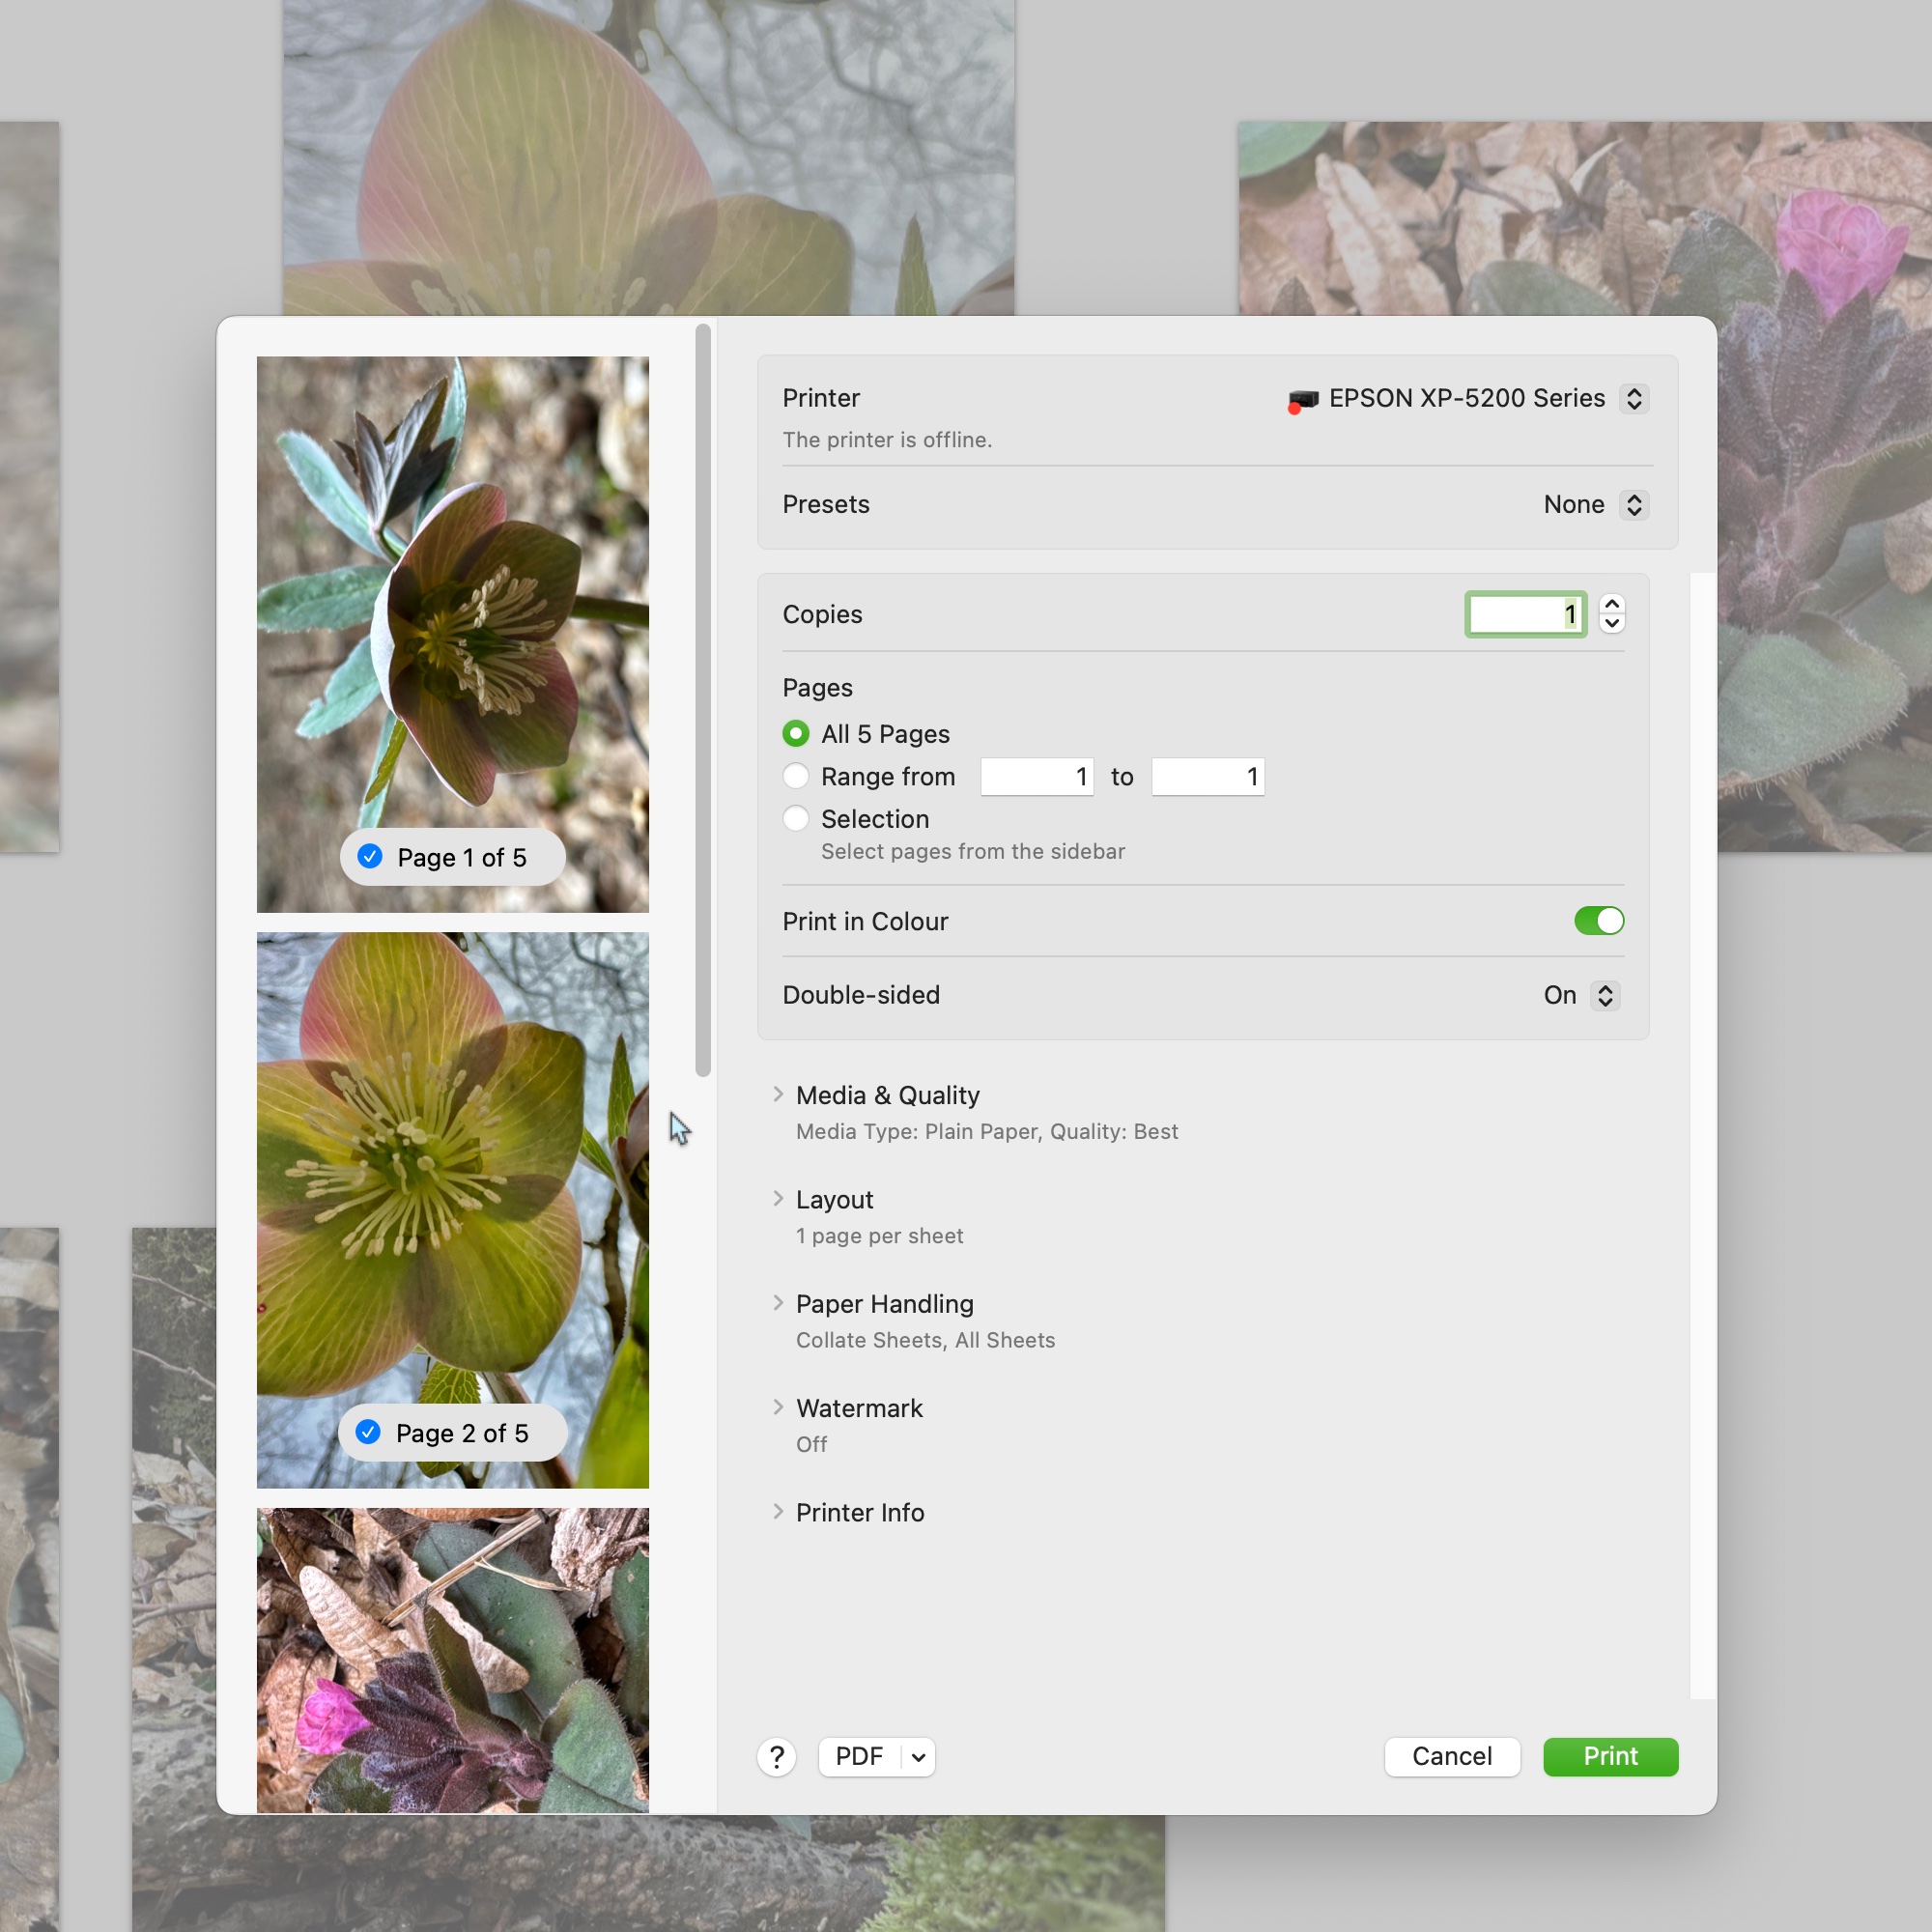Viewport: 1932px width, 1932px height.
Task: Select the All 5 Pages radio button
Action: 796,734
